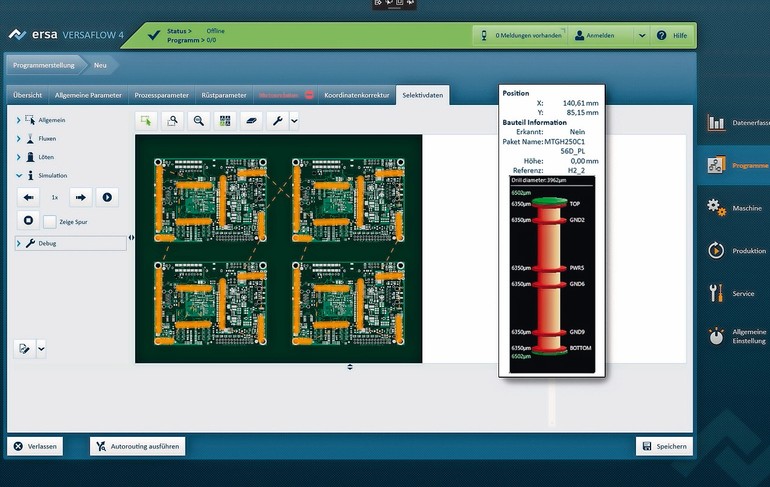Switch to the Prozessparameter tab
The image size is (770, 487).
[161, 95]
